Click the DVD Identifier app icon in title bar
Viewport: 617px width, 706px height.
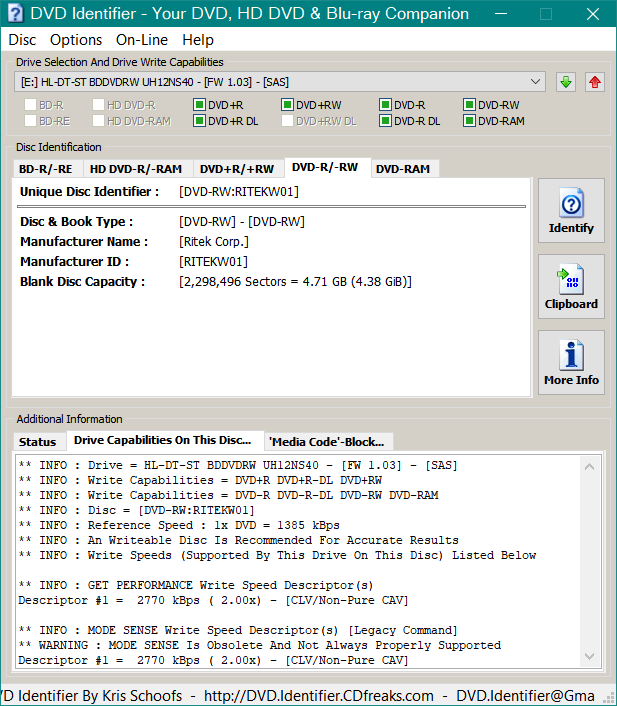point(14,14)
